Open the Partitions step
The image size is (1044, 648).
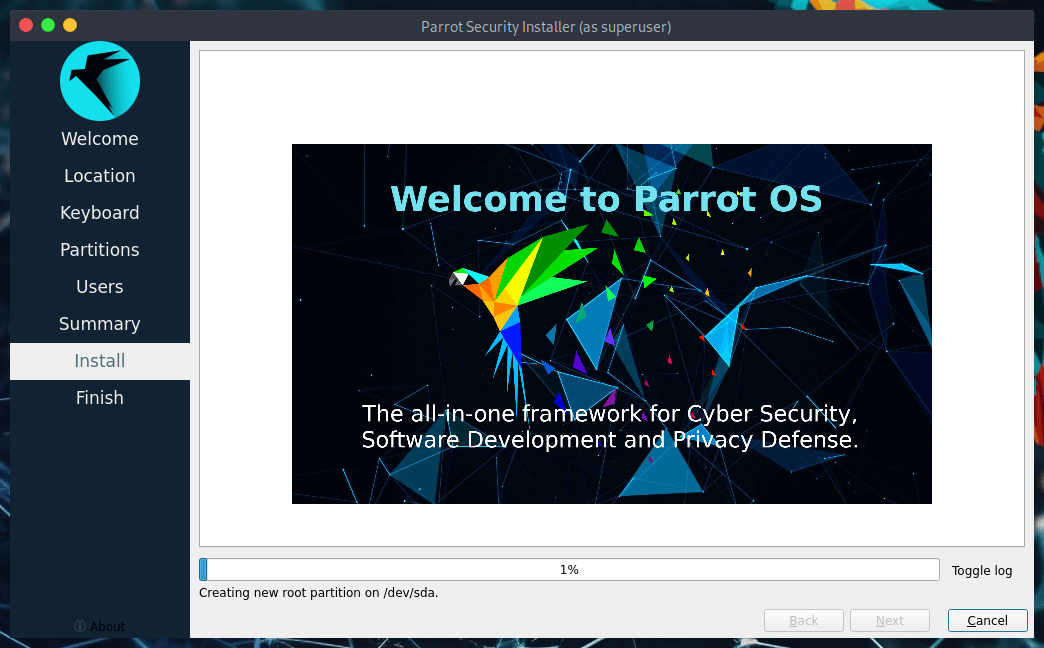pyautogui.click(x=99, y=249)
